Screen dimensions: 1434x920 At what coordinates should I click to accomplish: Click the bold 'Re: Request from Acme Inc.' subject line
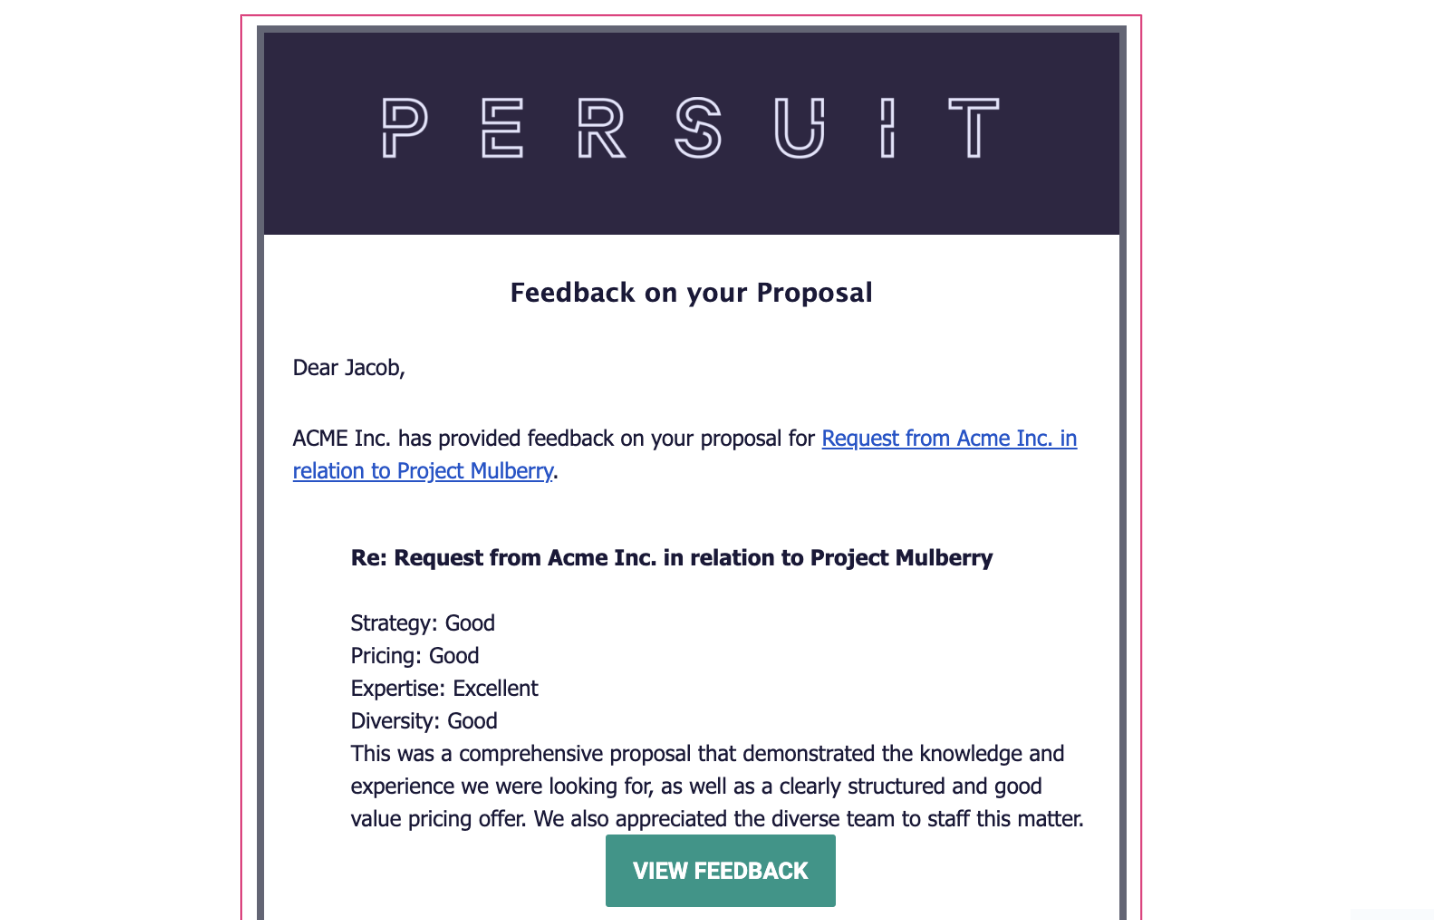tap(672, 558)
